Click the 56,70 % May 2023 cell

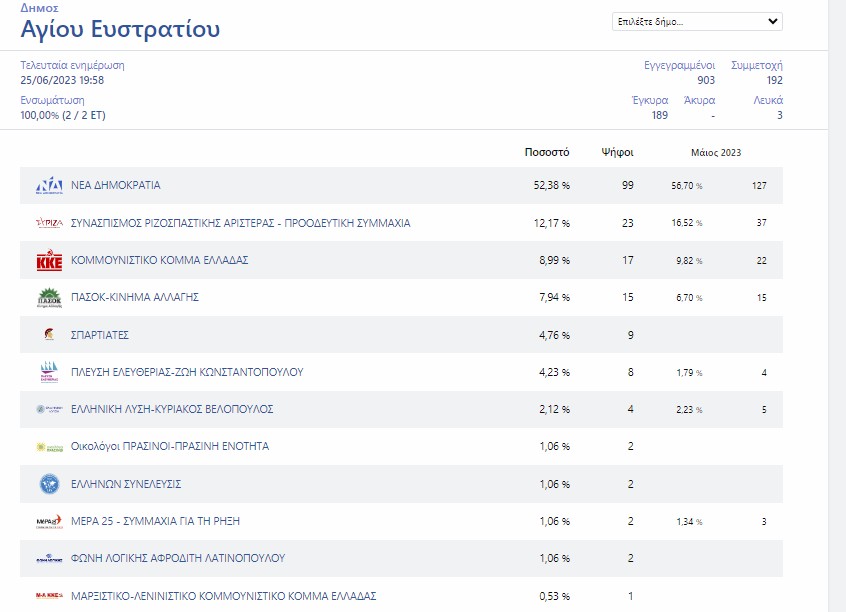(687, 186)
